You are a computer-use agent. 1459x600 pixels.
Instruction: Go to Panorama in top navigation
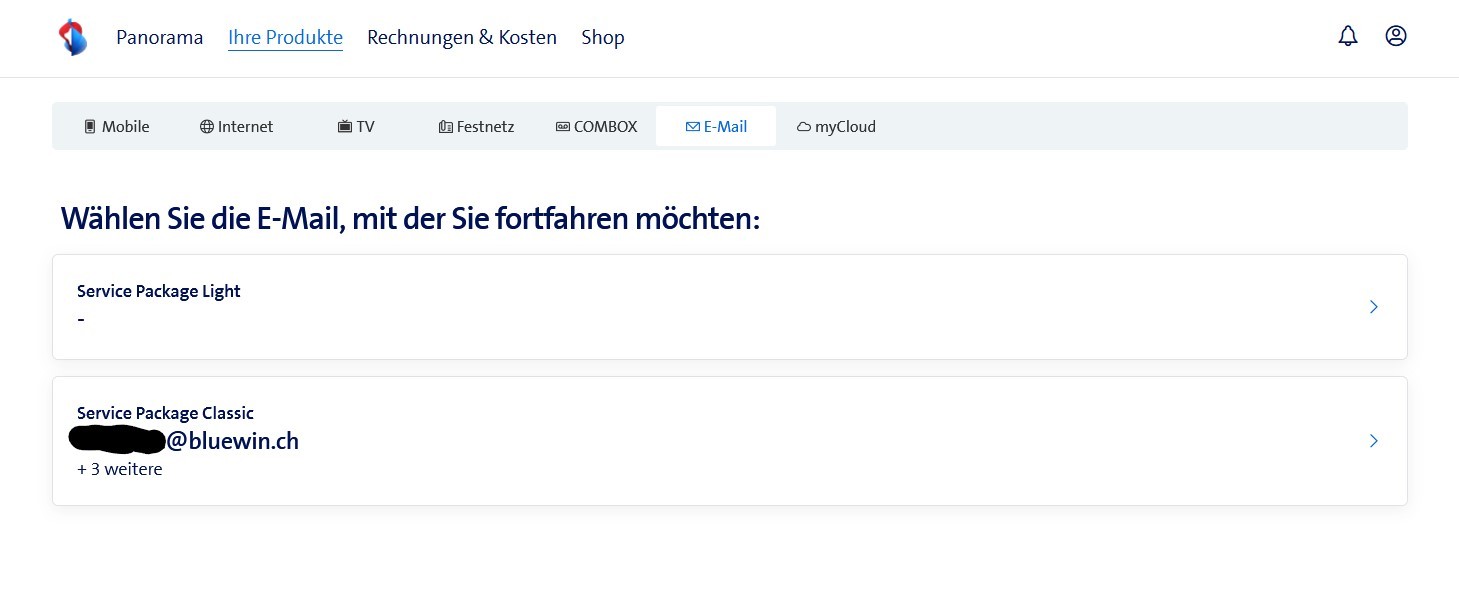(x=159, y=38)
